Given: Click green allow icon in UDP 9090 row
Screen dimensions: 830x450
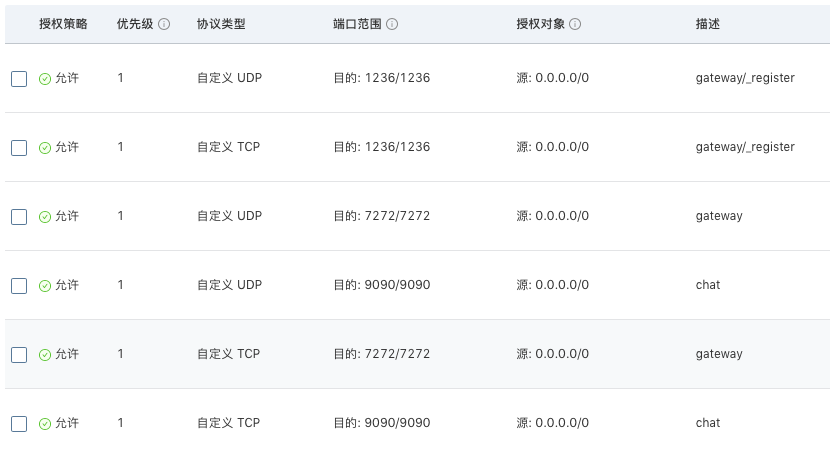Looking at the screenshot, I should pyautogui.click(x=45, y=286).
